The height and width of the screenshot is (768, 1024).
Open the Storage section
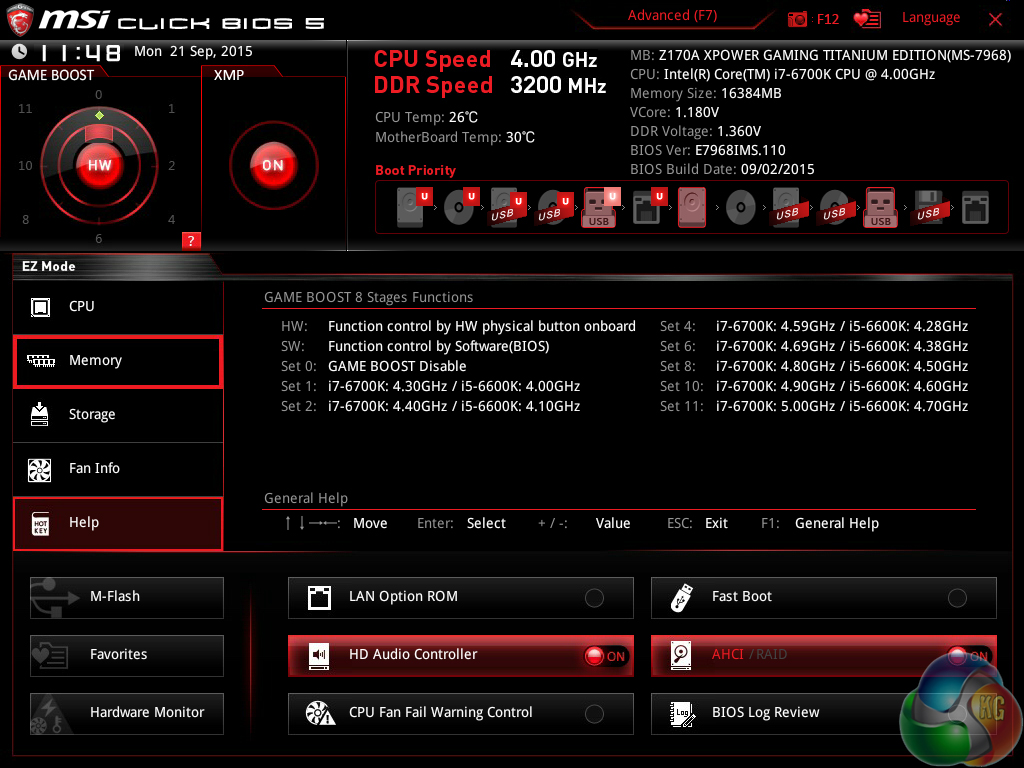[x=118, y=415]
